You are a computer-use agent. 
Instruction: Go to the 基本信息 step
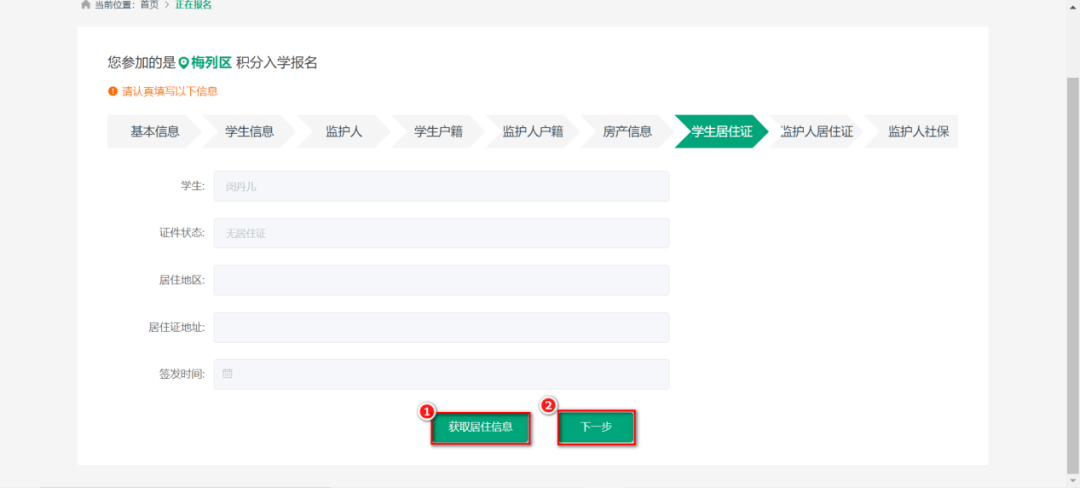155,131
